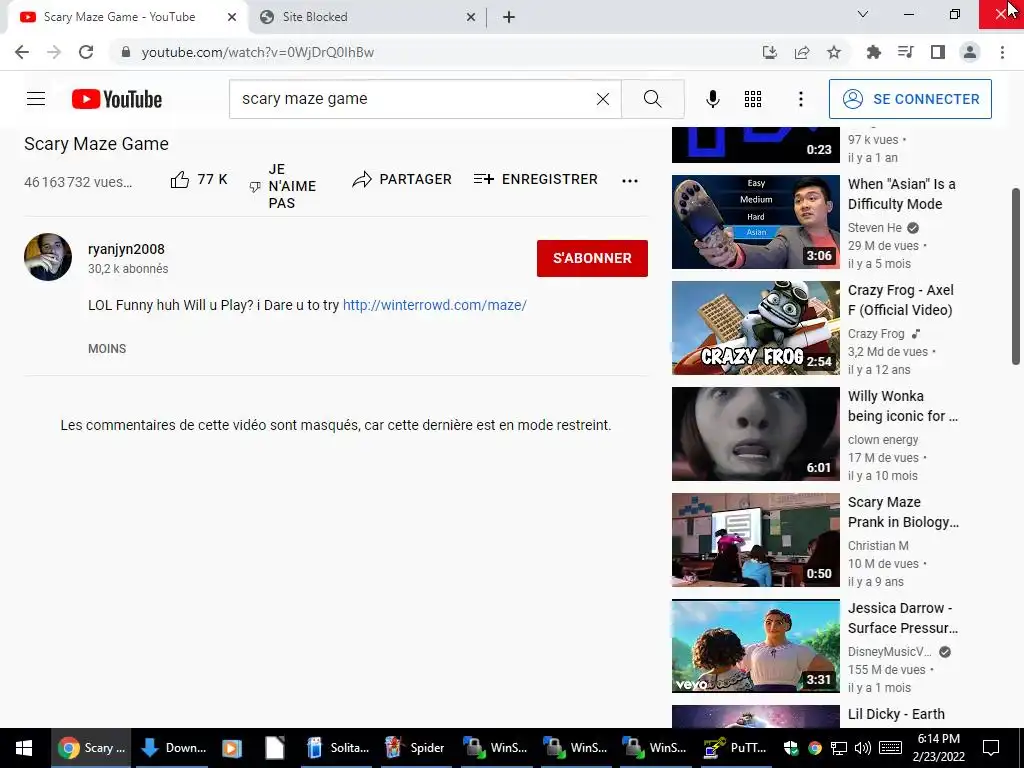
Task: Go to the YouTube home logo
Action: coord(117,99)
